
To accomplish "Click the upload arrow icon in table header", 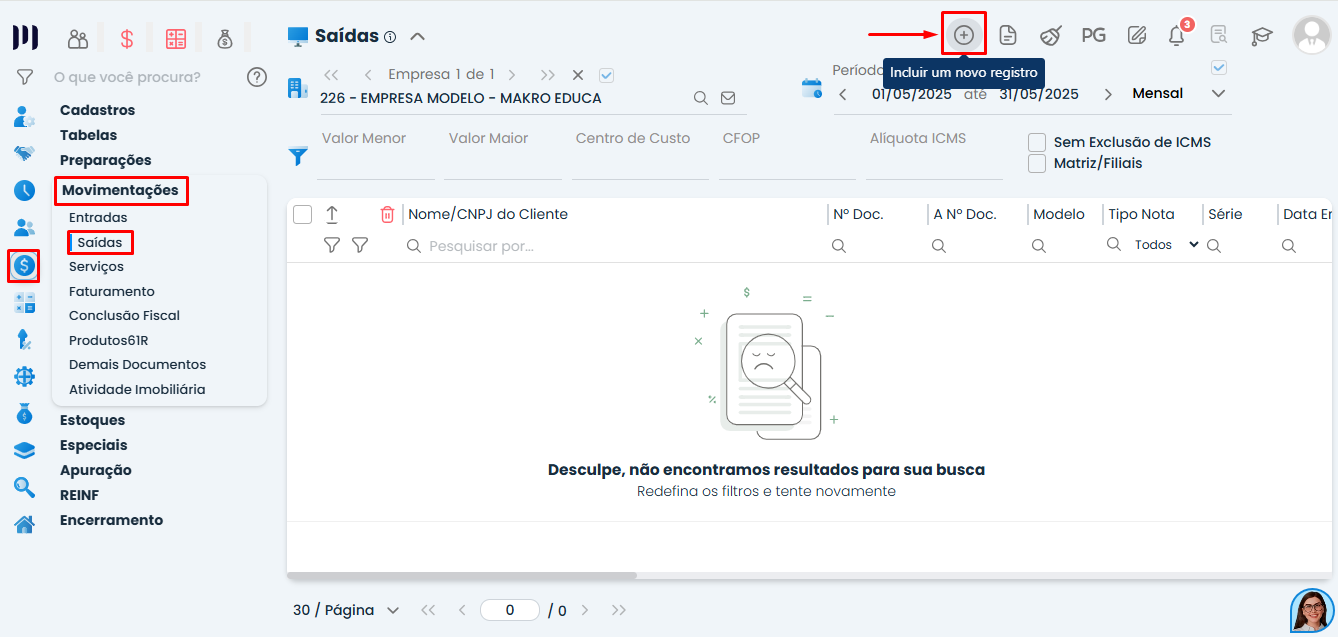I will pyautogui.click(x=332, y=214).
